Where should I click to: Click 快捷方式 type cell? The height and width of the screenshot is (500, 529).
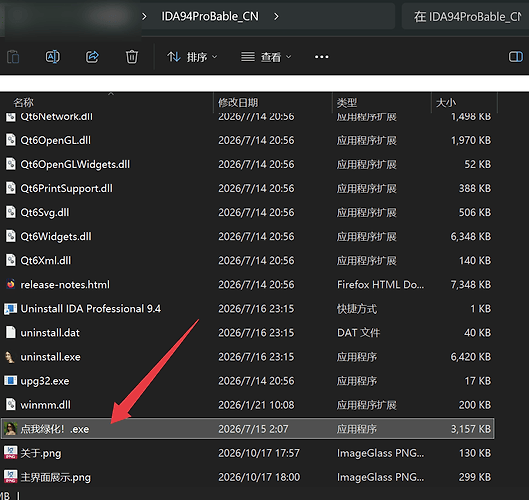[x=357, y=308]
